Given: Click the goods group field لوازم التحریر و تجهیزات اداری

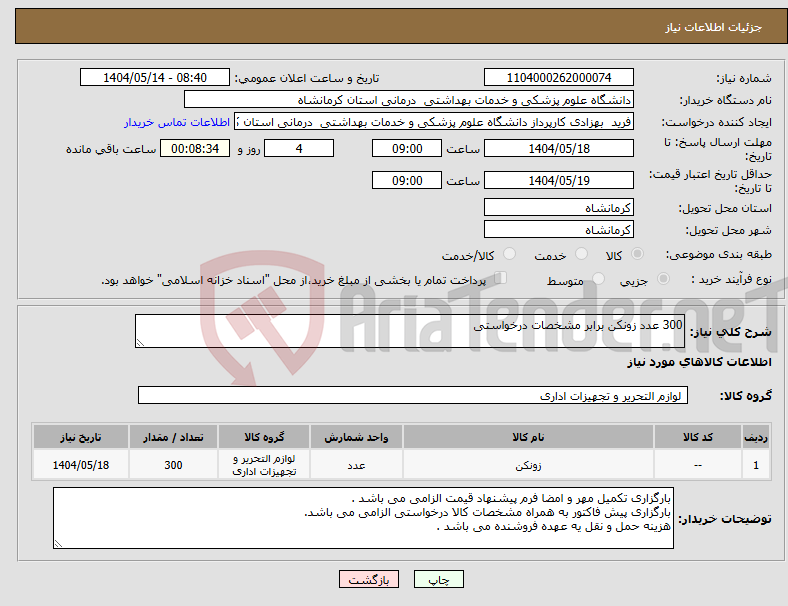Looking at the screenshot, I should point(413,395).
